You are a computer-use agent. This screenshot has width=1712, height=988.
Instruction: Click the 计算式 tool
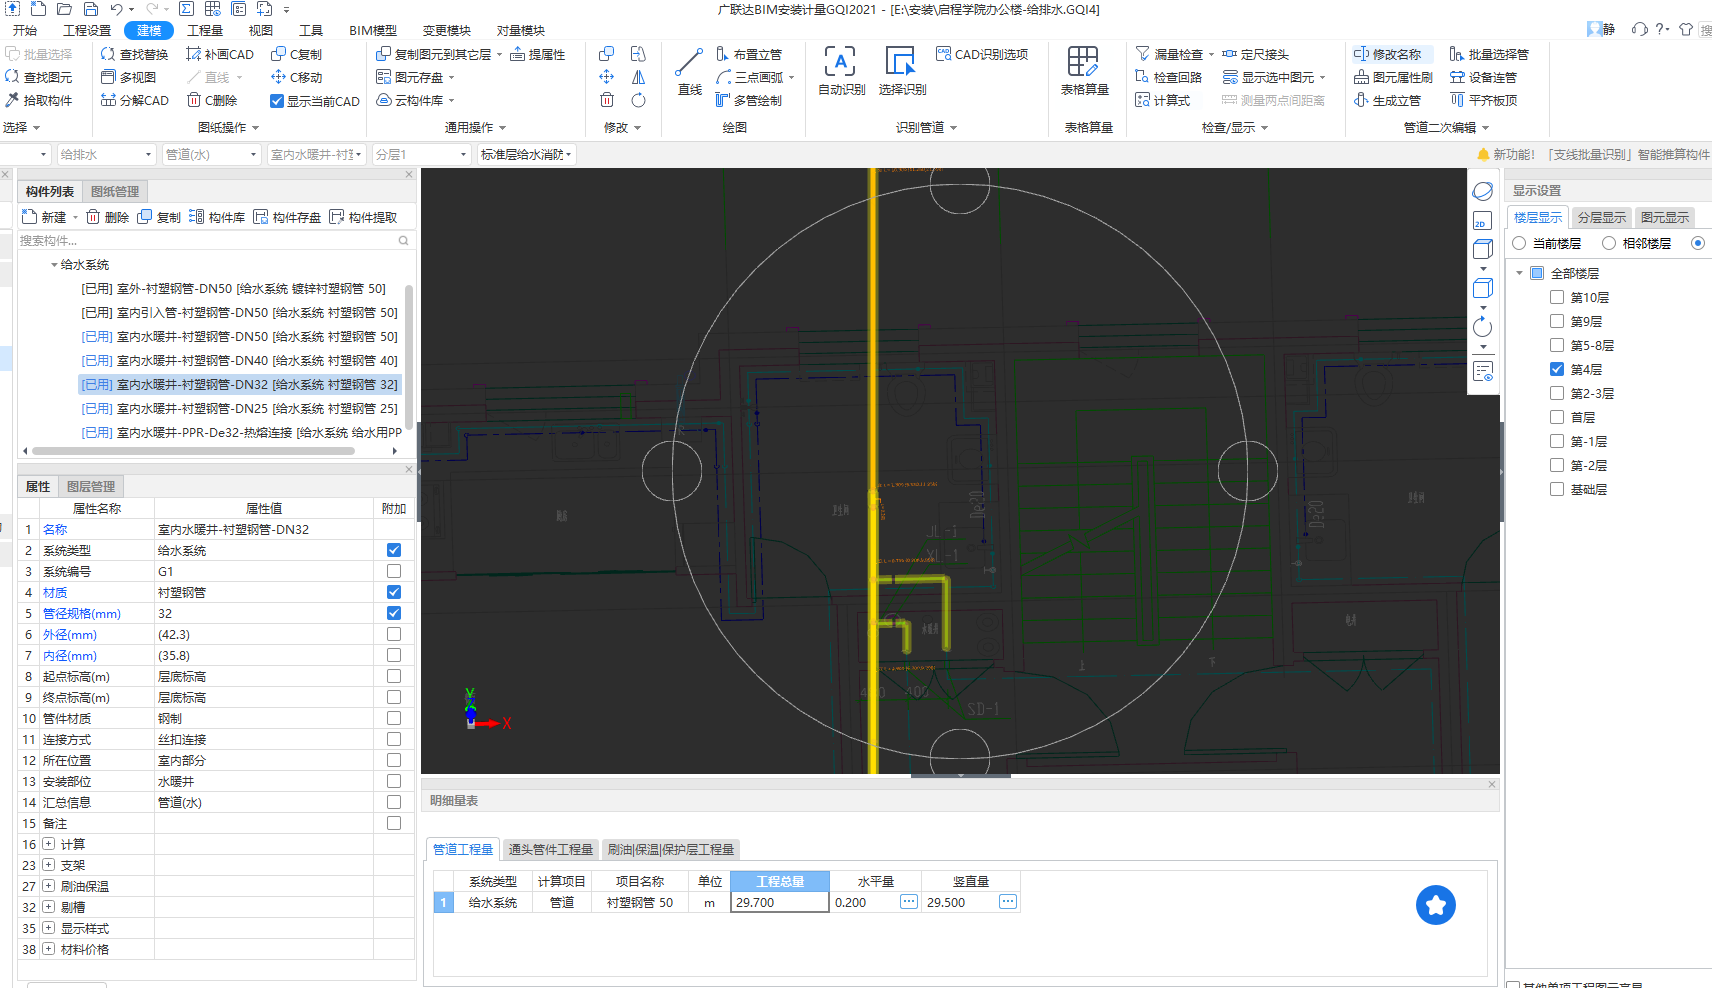tap(1163, 100)
